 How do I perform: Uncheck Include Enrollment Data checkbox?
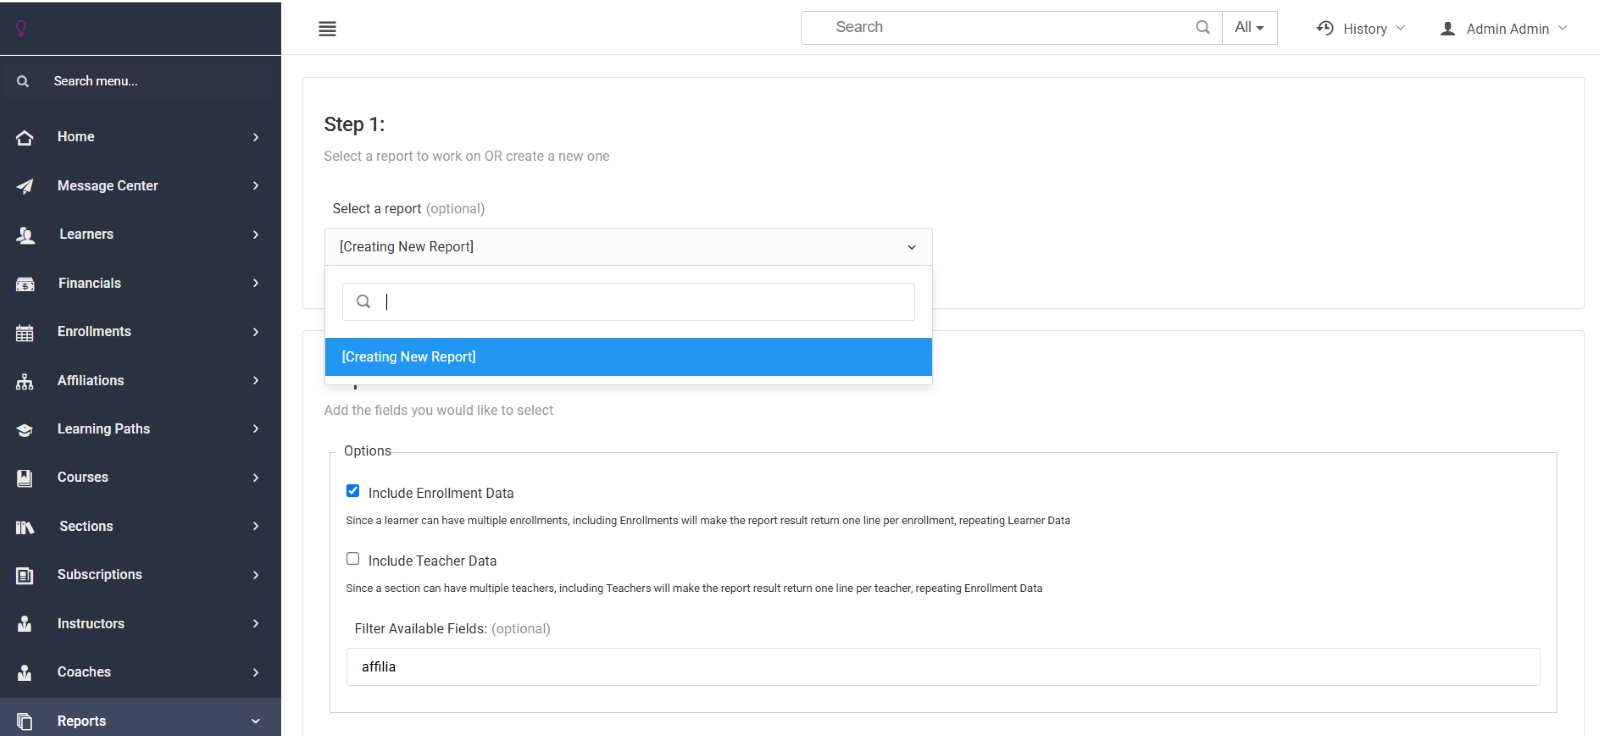click(353, 491)
